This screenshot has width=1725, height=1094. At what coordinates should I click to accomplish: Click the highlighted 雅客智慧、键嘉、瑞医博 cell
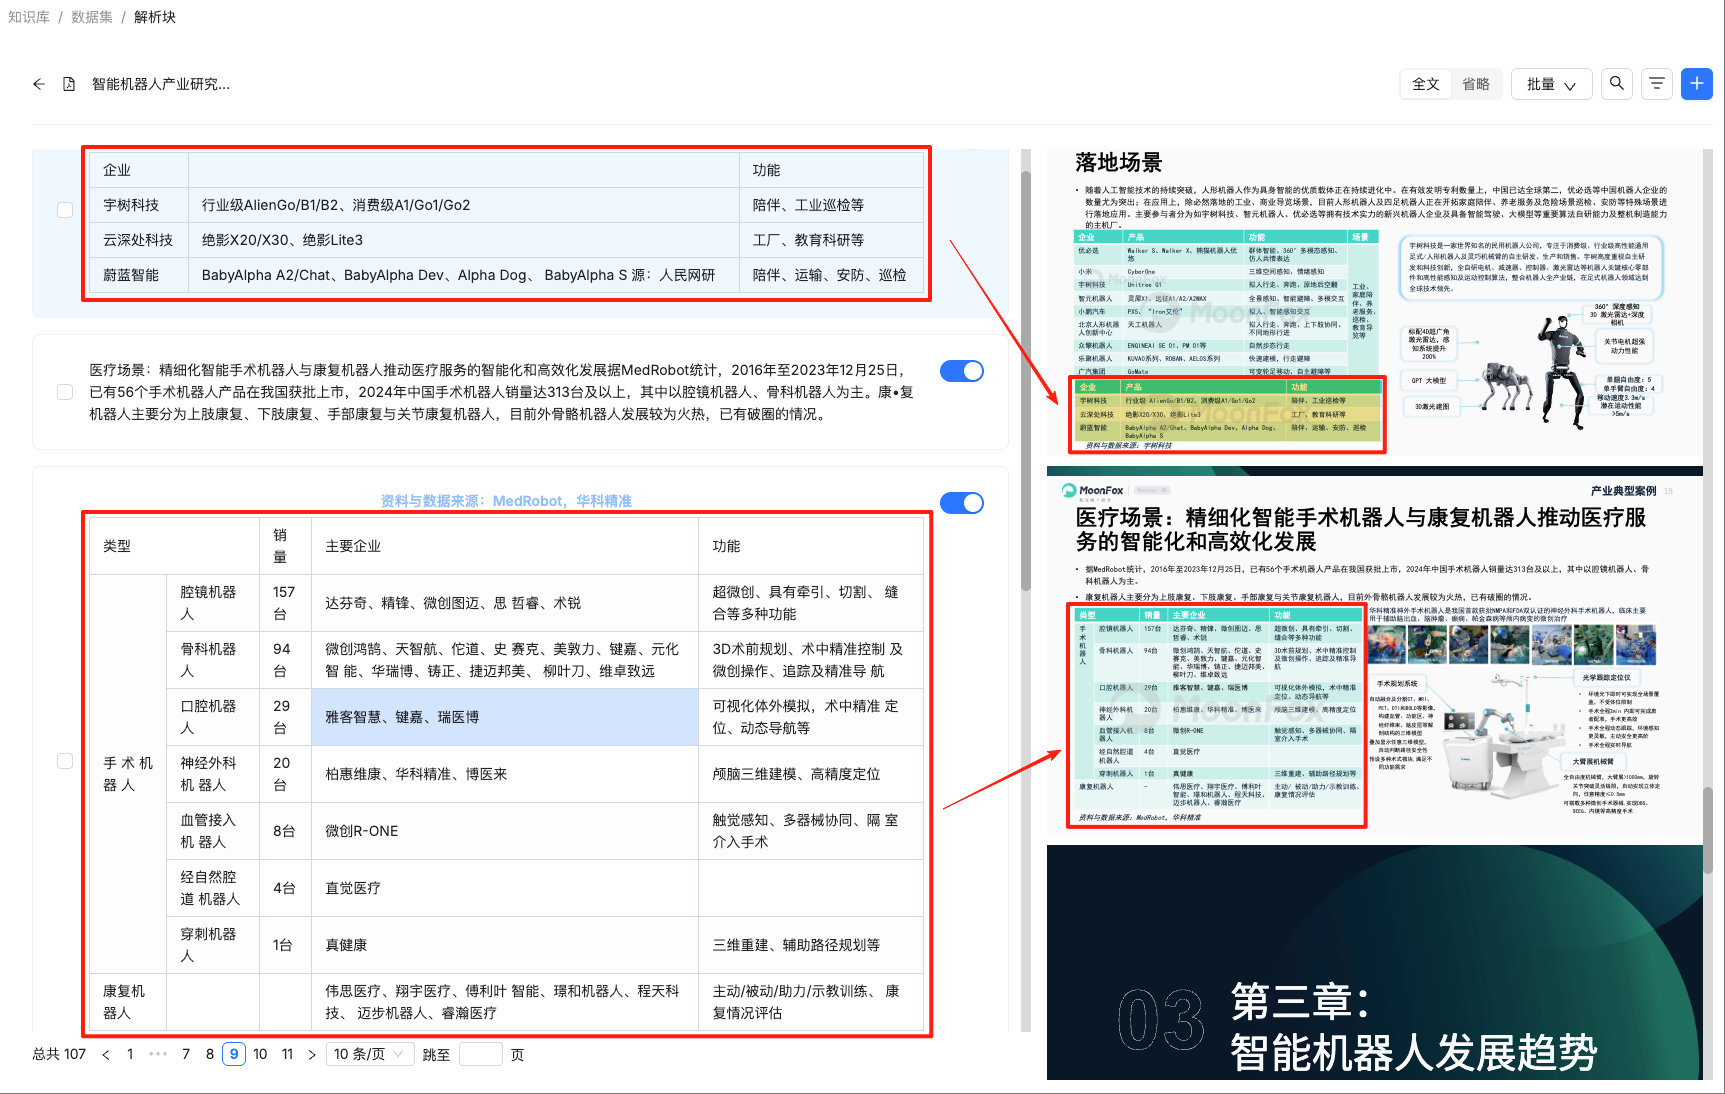click(505, 717)
